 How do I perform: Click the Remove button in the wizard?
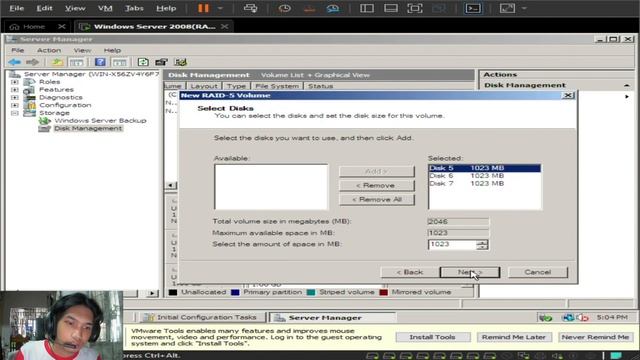click(376, 185)
